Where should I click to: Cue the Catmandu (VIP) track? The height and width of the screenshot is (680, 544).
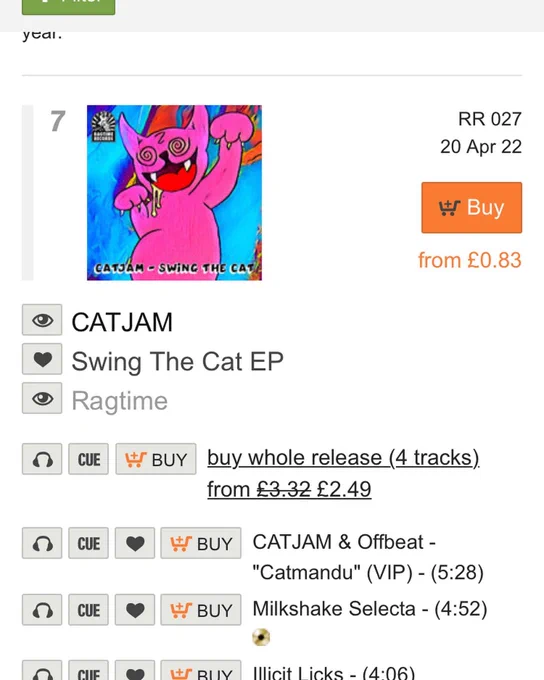[x=88, y=543]
